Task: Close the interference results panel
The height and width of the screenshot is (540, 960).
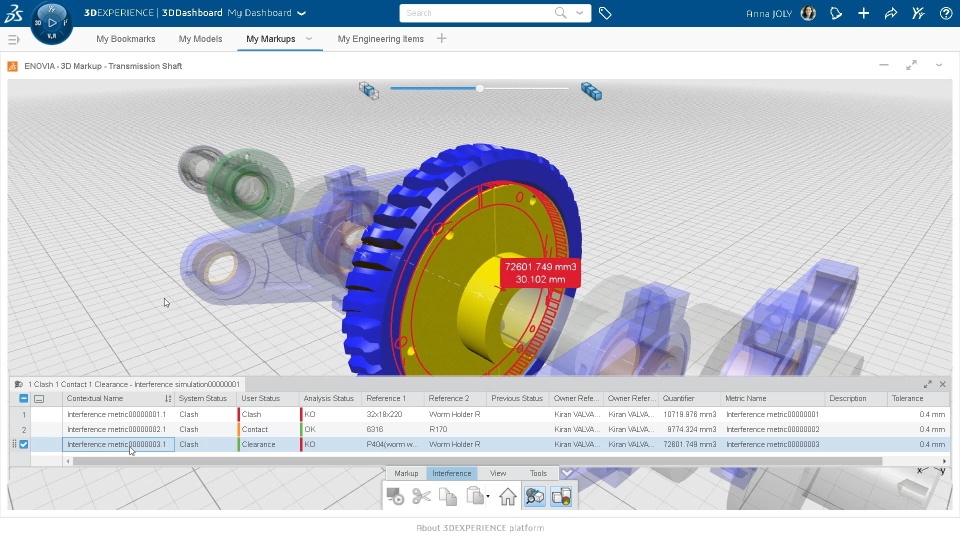Action: (x=943, y=384)
